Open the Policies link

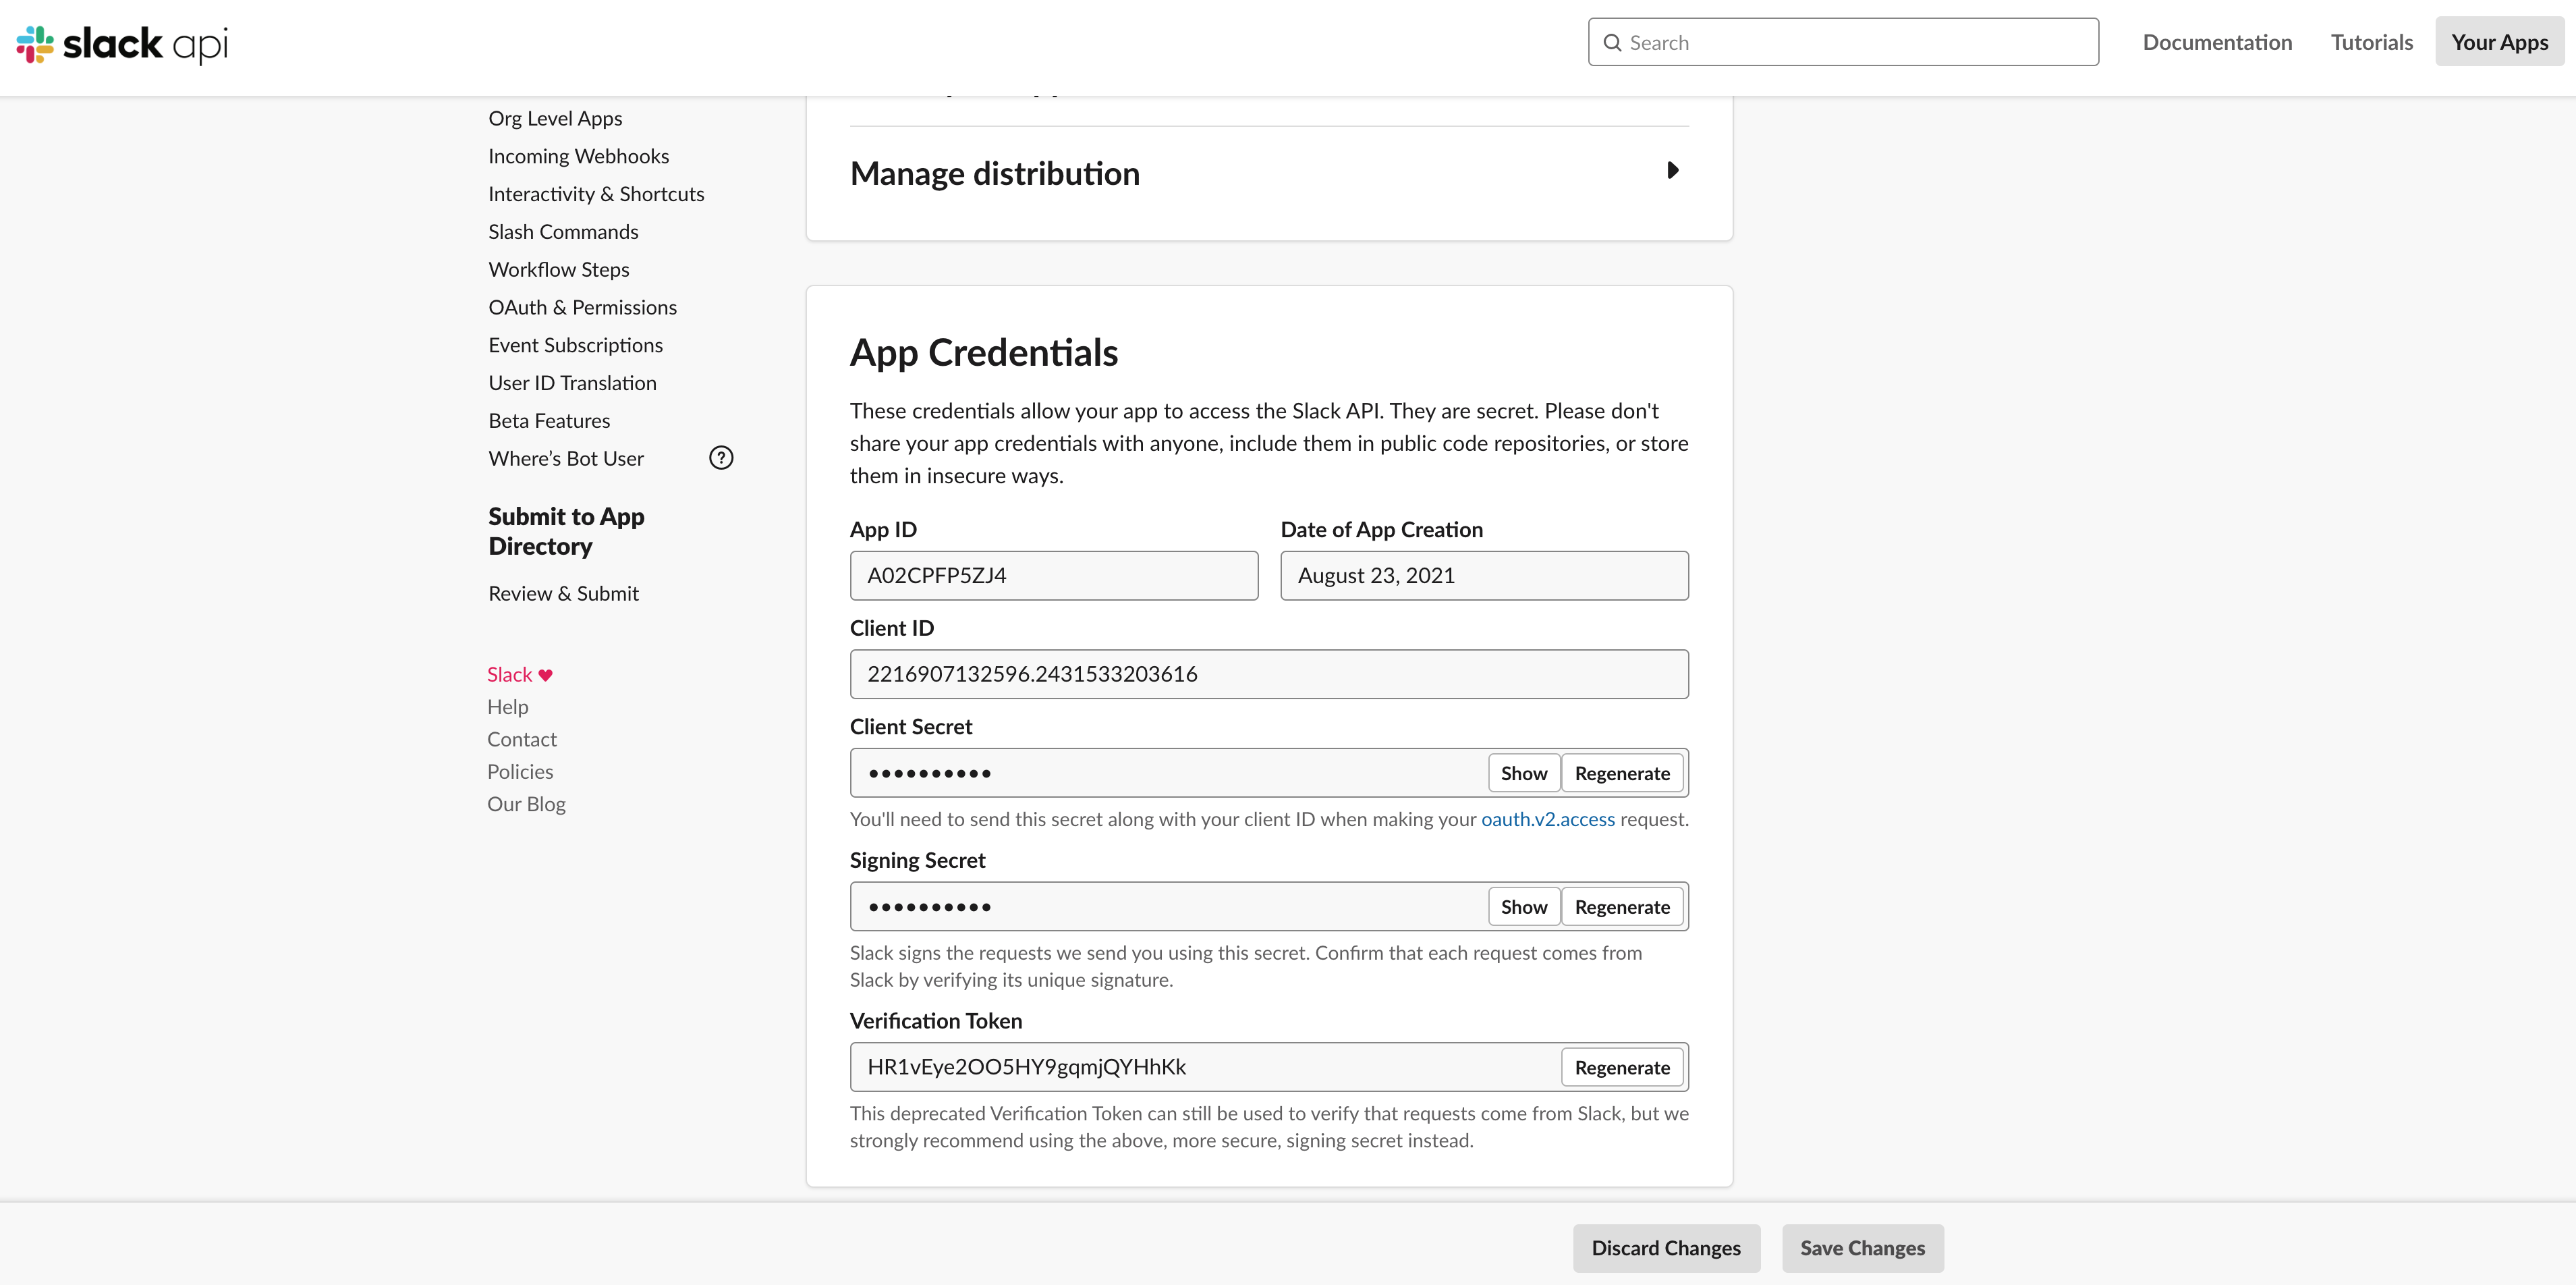[x=520, y=772]
